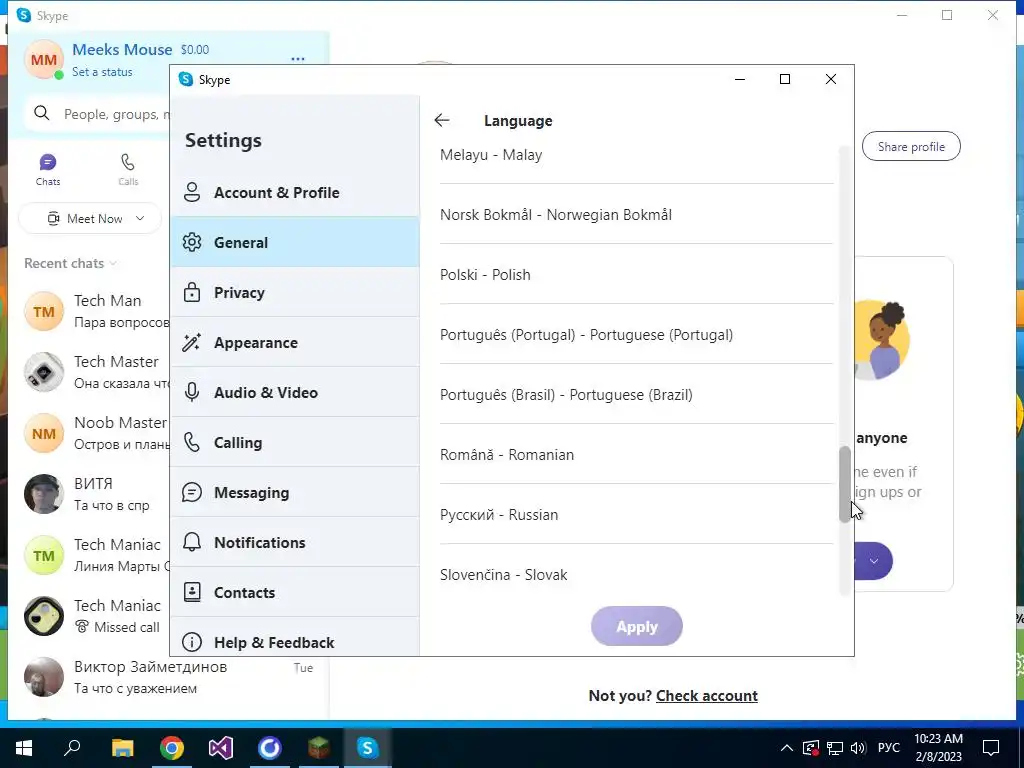The width and height of the screenshot is (1024, 768).
Task: Click the gear icon beside General
Action: [x=192, y=242]
